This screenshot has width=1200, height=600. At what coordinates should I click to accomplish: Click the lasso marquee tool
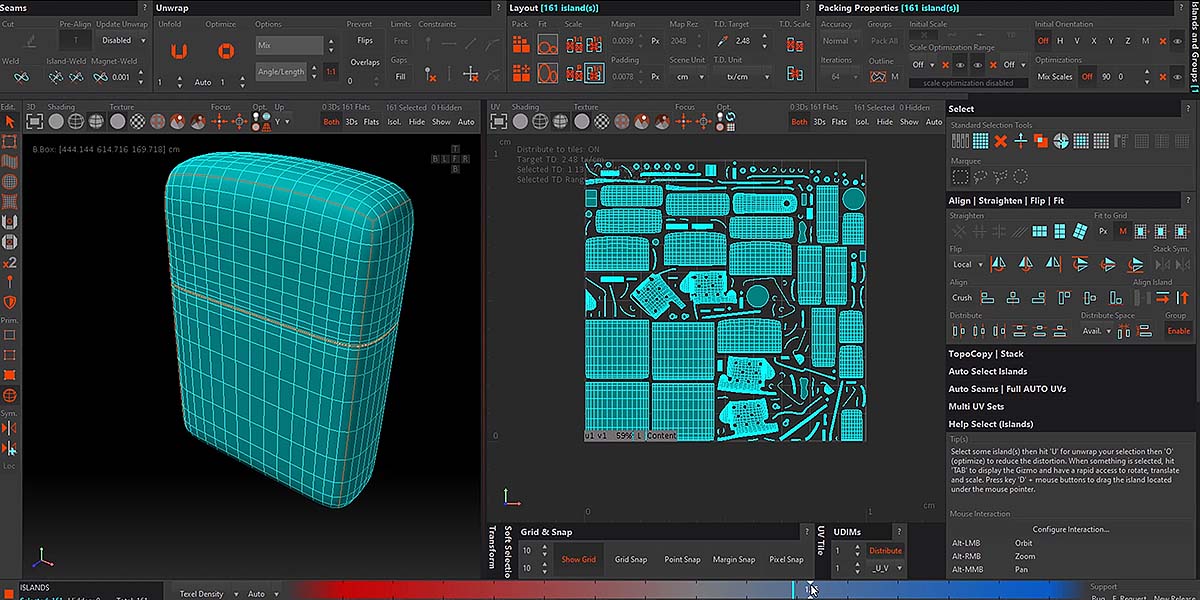tap(980, 177)
